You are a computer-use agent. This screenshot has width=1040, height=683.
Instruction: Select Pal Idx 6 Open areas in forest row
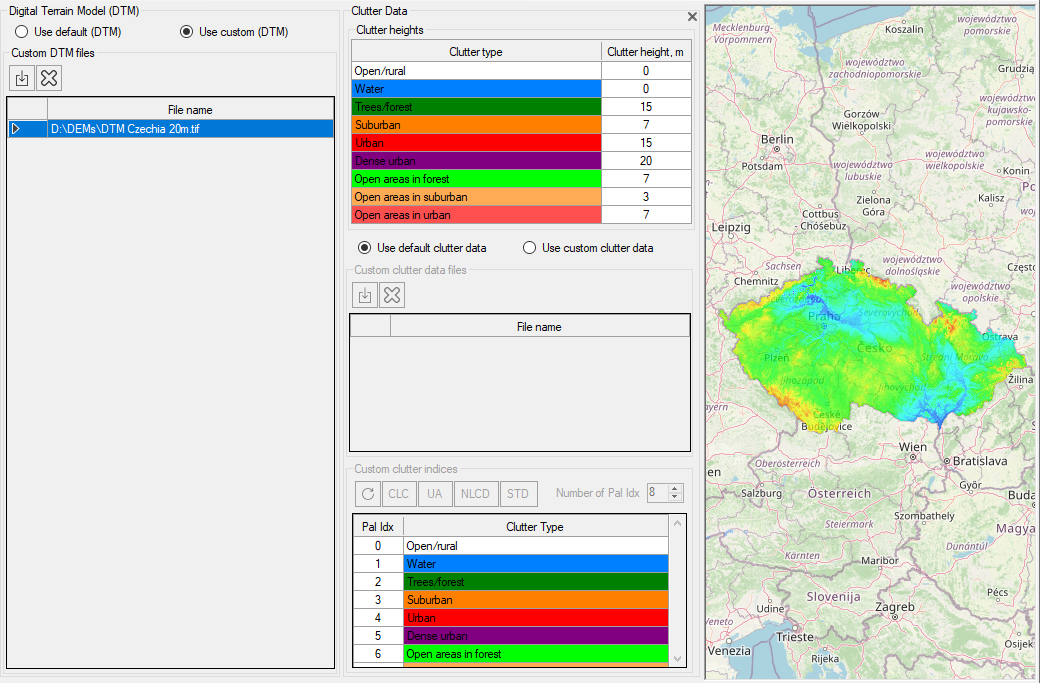coord(511,654)
